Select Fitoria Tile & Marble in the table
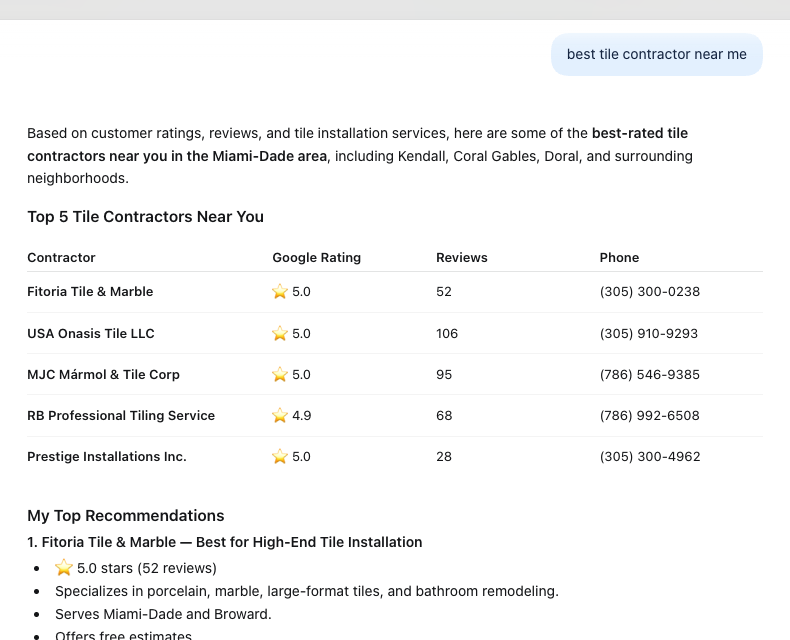This screenshot has width=790, height=640. coord(90,292)
